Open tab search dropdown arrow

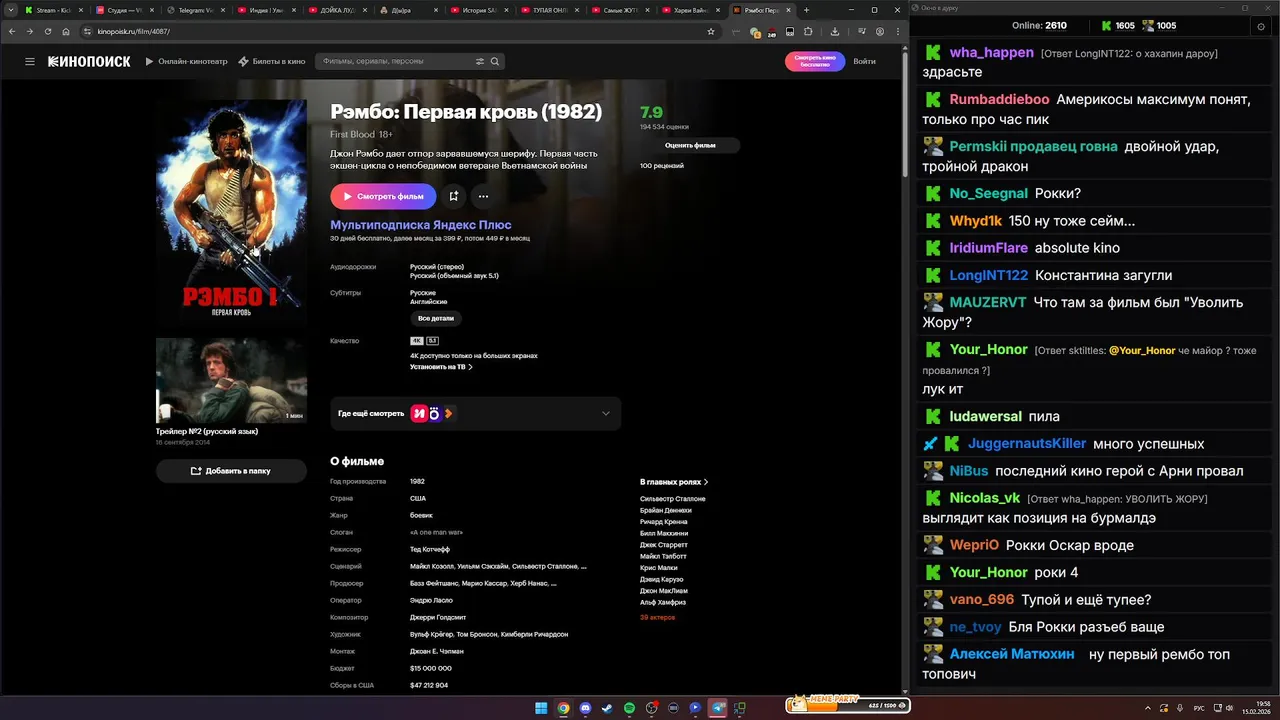pos(10,10)
